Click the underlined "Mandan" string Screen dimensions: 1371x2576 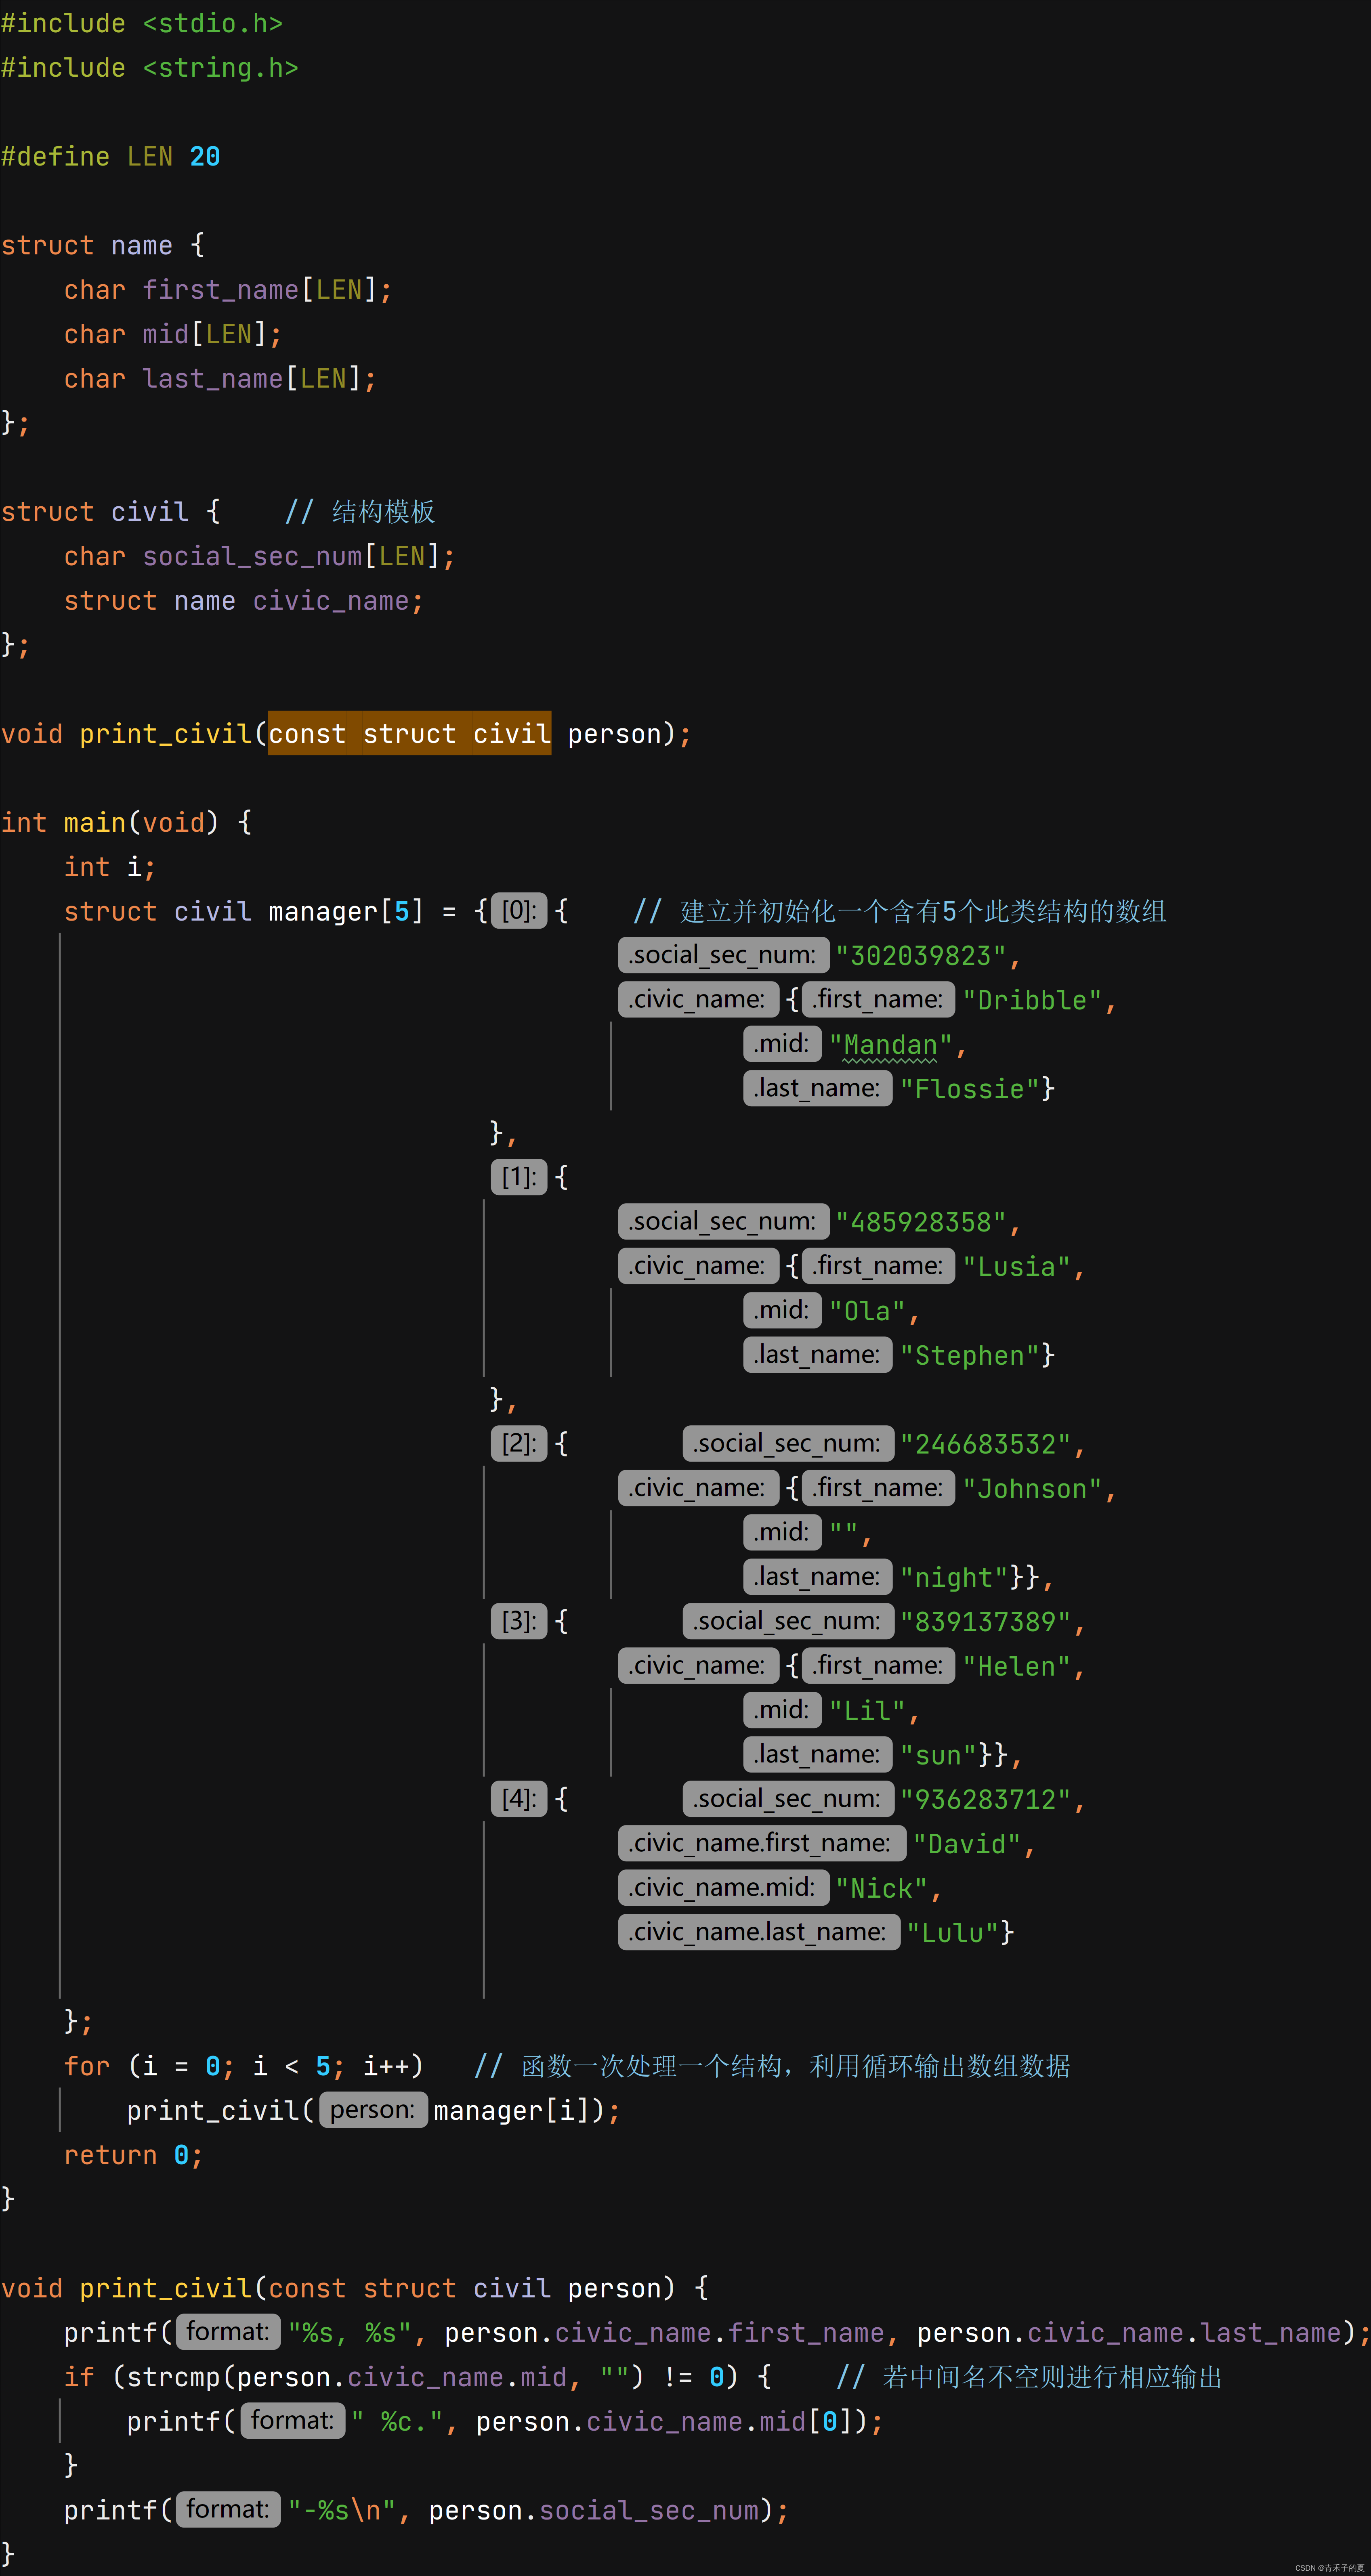(x=890, y=1045)
